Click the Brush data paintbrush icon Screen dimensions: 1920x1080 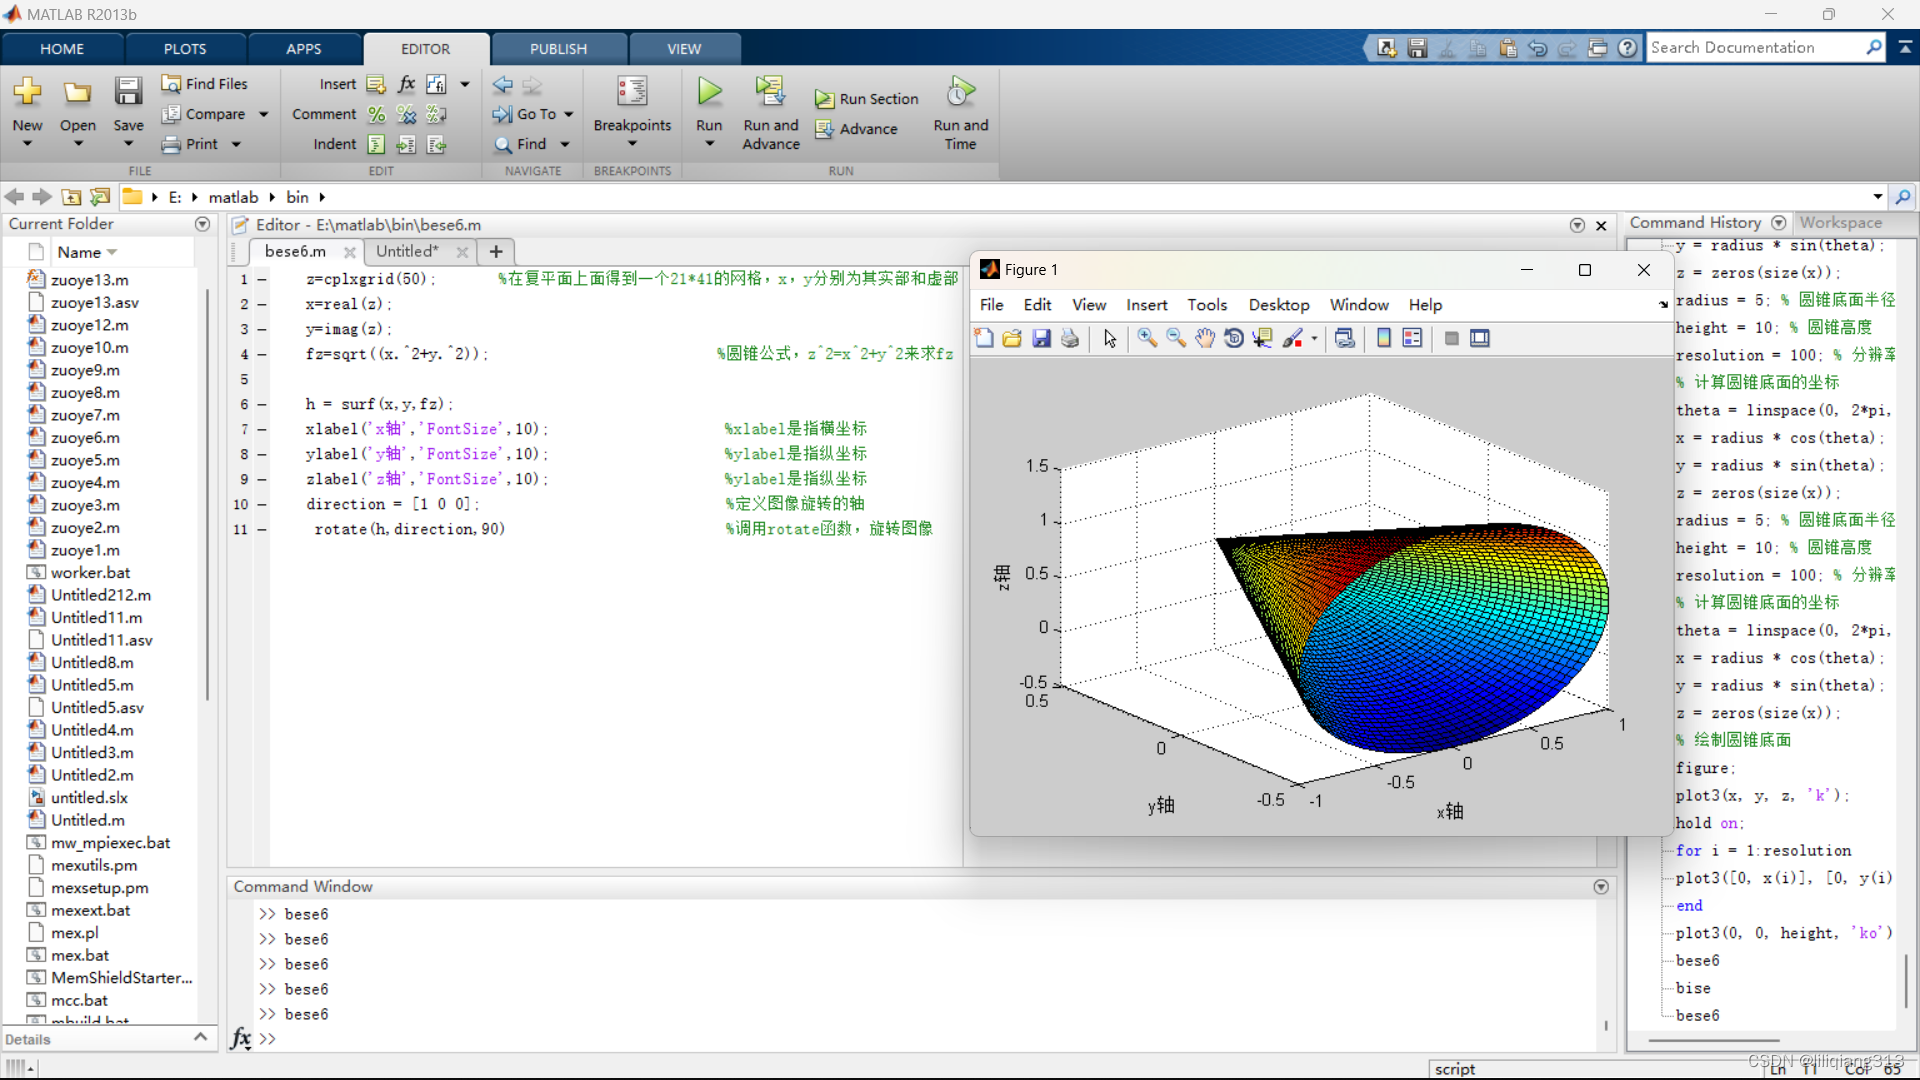tap(1292, 339)
